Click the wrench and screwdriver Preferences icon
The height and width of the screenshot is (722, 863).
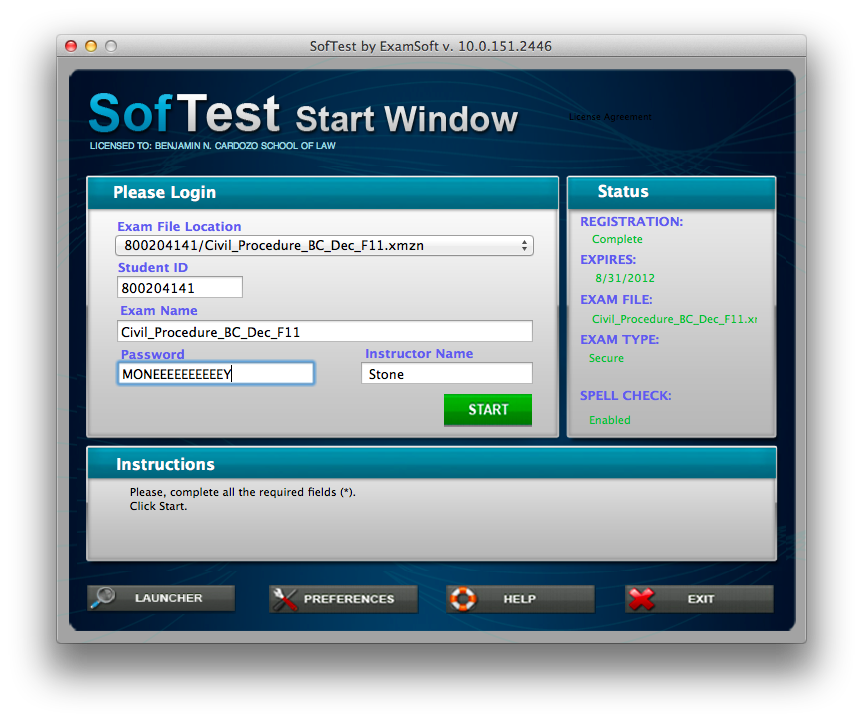[x=285, y=599]
